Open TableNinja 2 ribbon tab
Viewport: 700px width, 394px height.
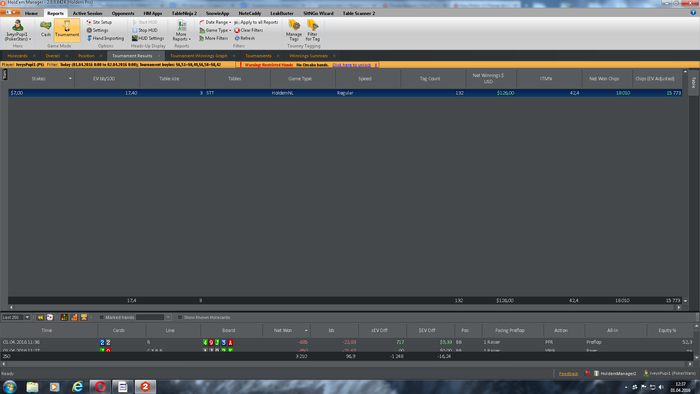[x=184, y=13]
